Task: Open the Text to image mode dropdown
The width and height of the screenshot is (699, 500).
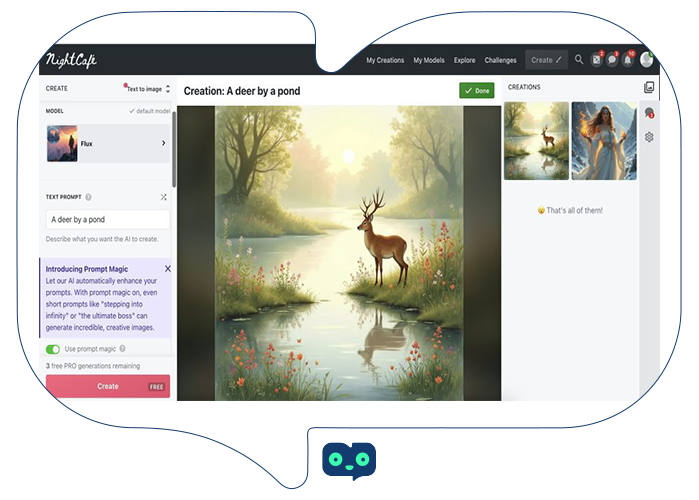Action: (147, 89)
